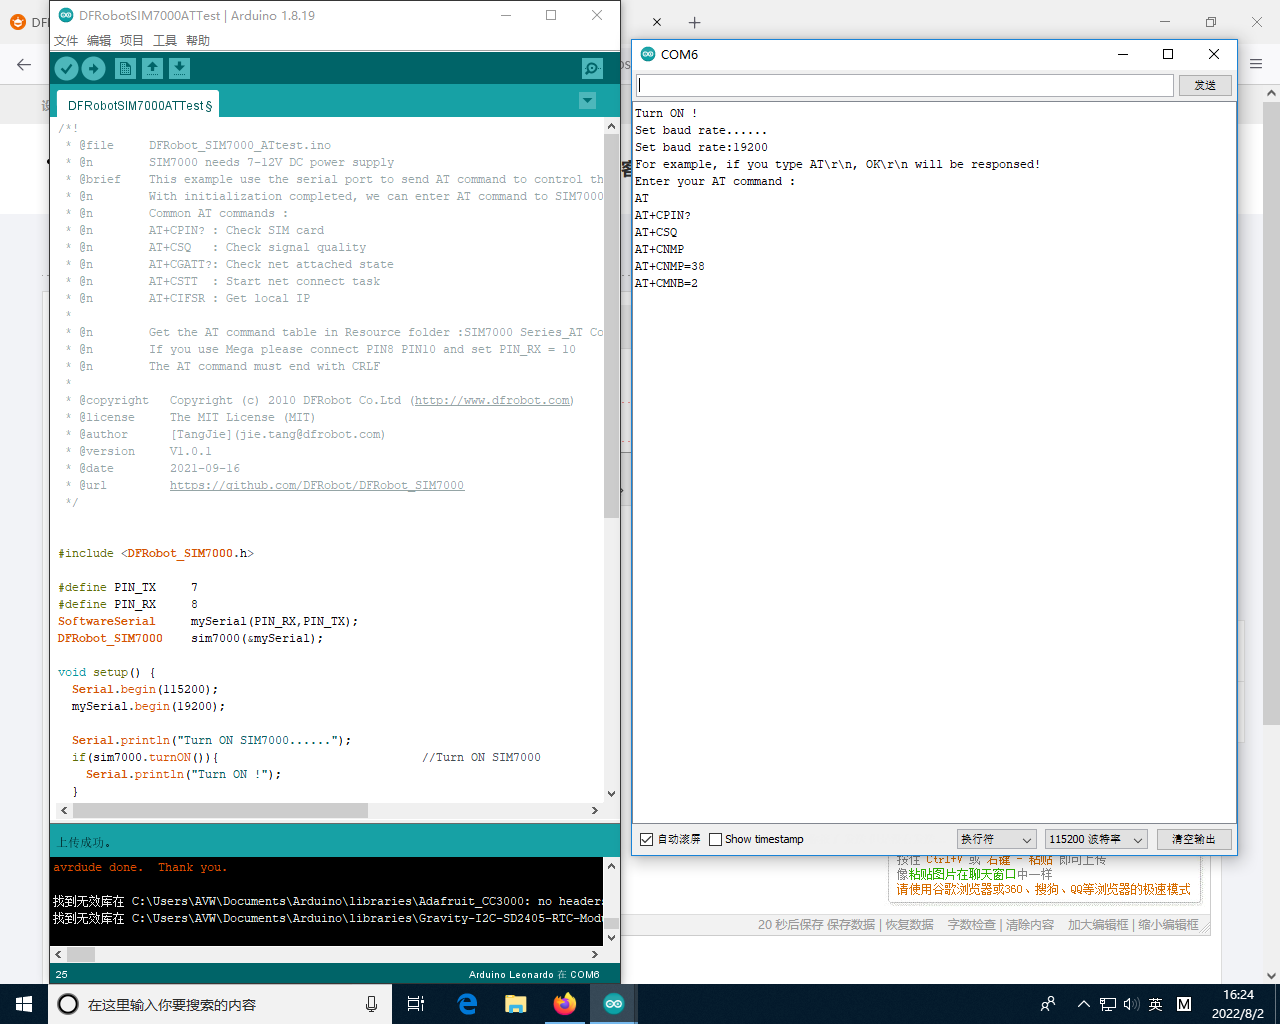Create a new sketch with the New icon
1280x1024 pixels.
pyautogui.click(x=125, y=68)
